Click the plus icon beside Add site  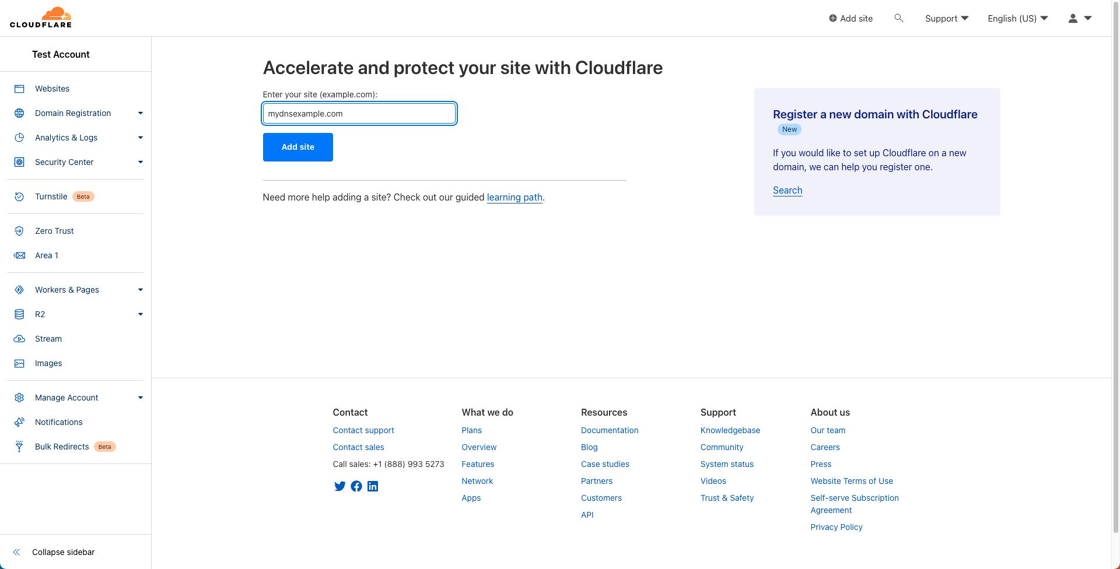tap(832, 19)
